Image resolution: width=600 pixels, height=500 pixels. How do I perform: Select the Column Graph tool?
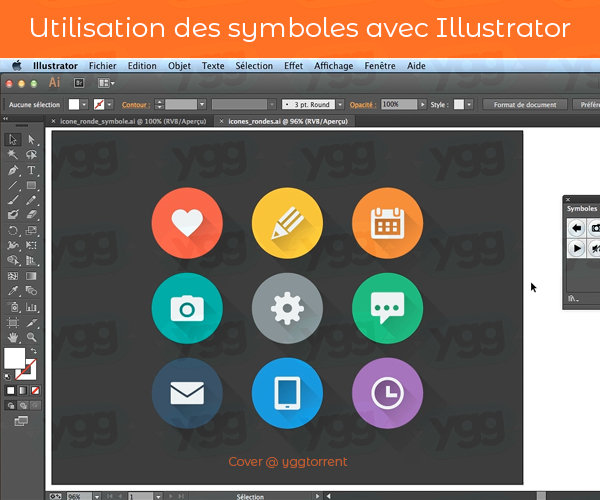tap(31, 307)
